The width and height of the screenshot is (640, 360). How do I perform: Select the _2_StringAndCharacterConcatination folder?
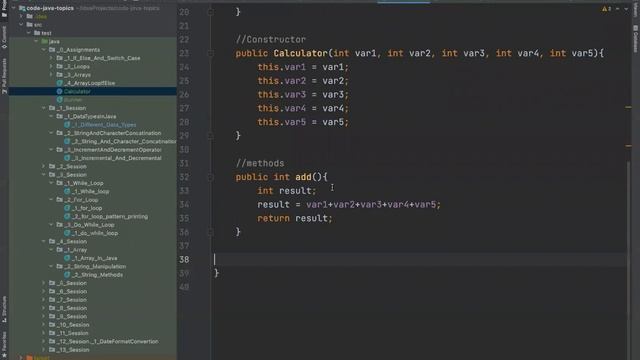coord(93,133)
